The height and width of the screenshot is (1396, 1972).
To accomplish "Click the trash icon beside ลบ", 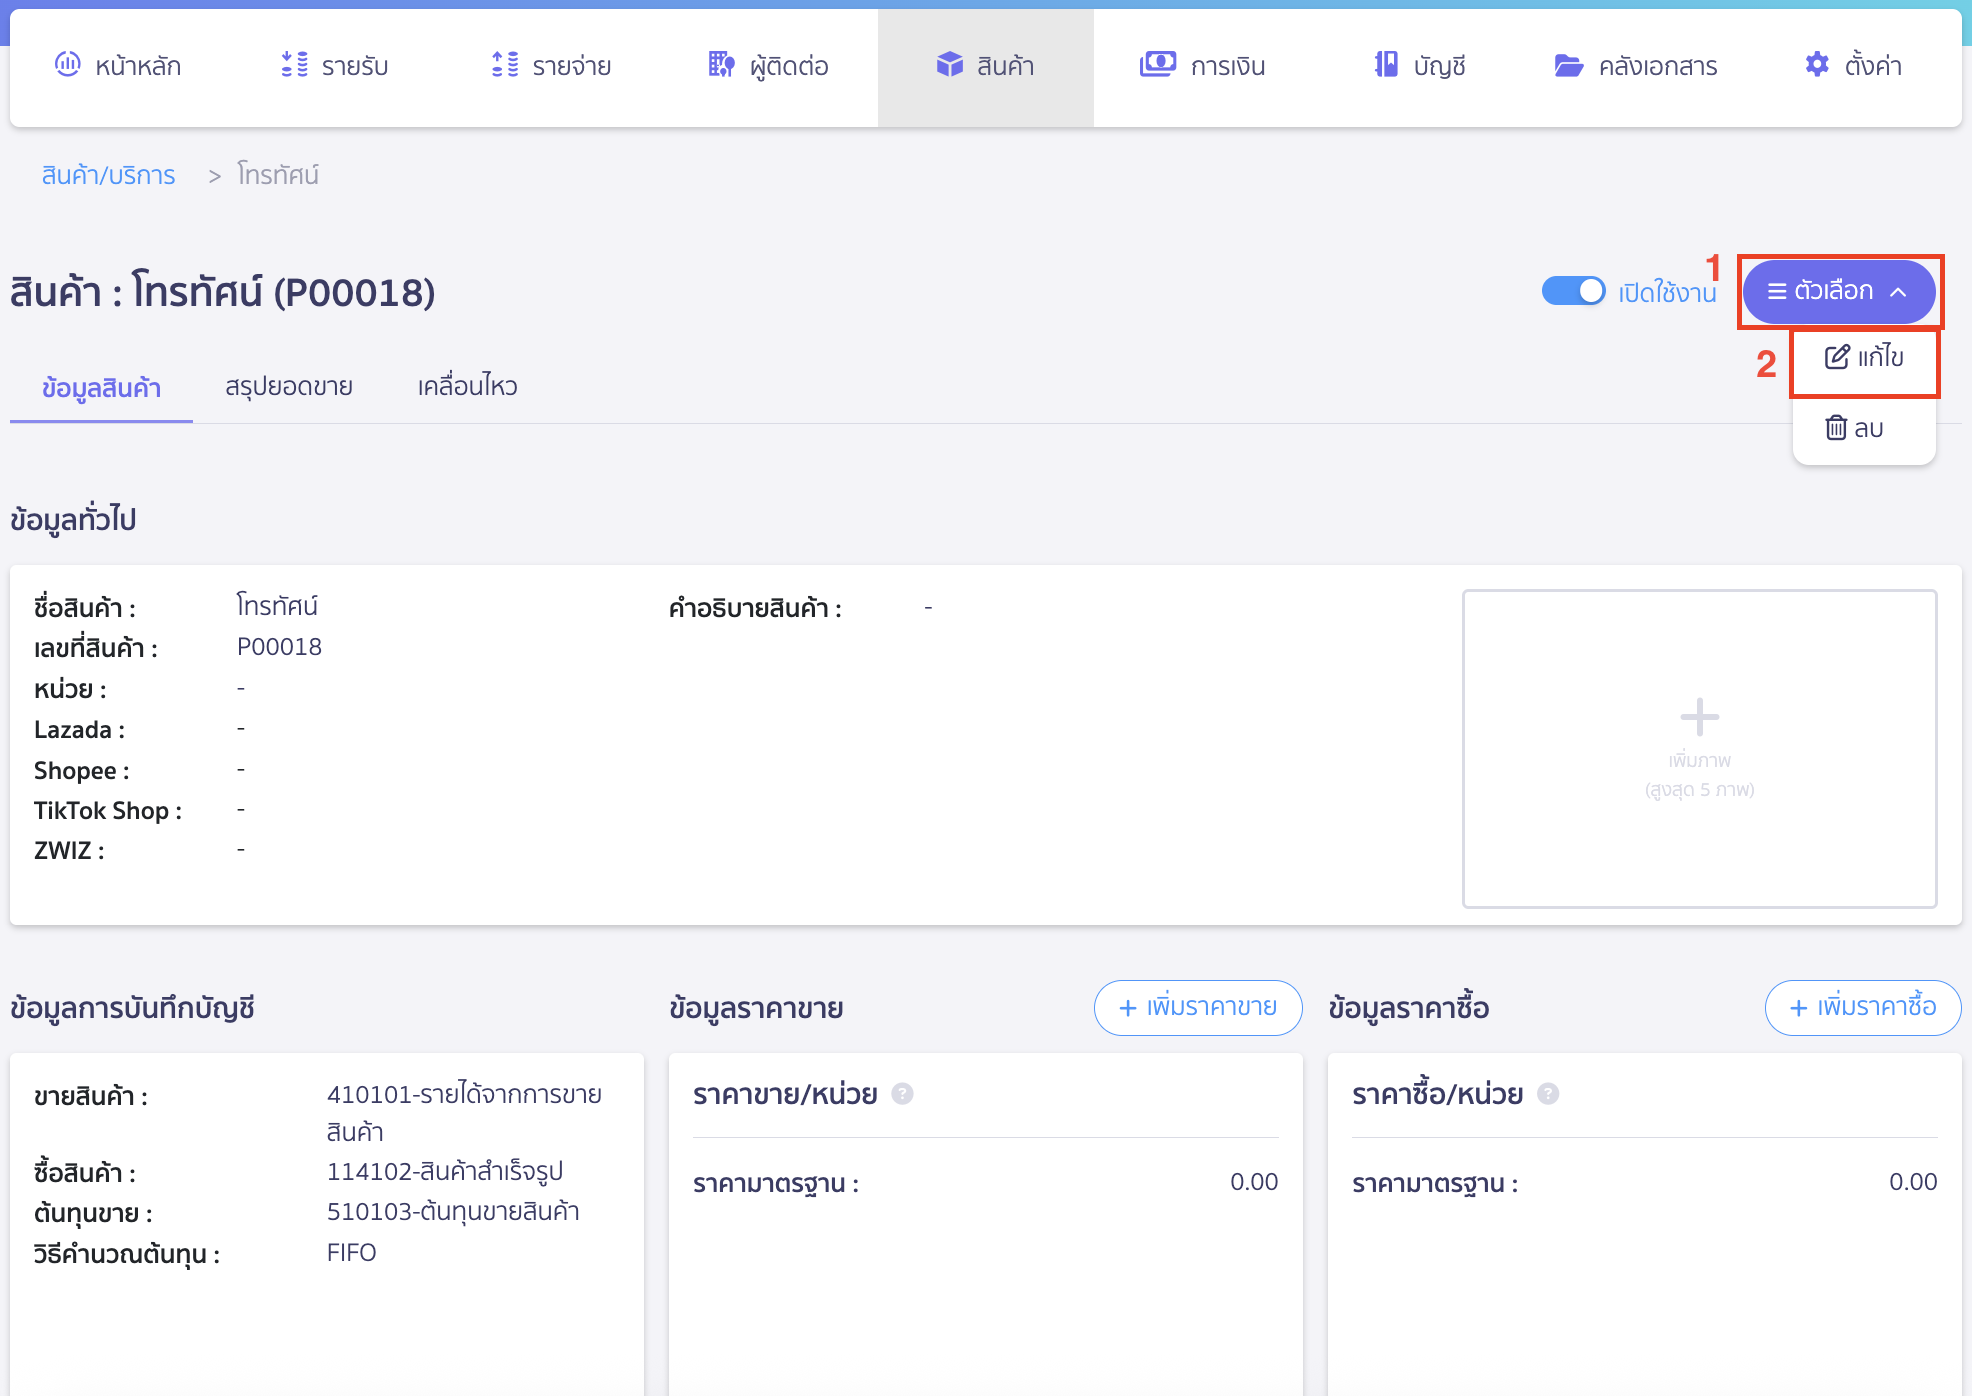I will (1834, 427).
